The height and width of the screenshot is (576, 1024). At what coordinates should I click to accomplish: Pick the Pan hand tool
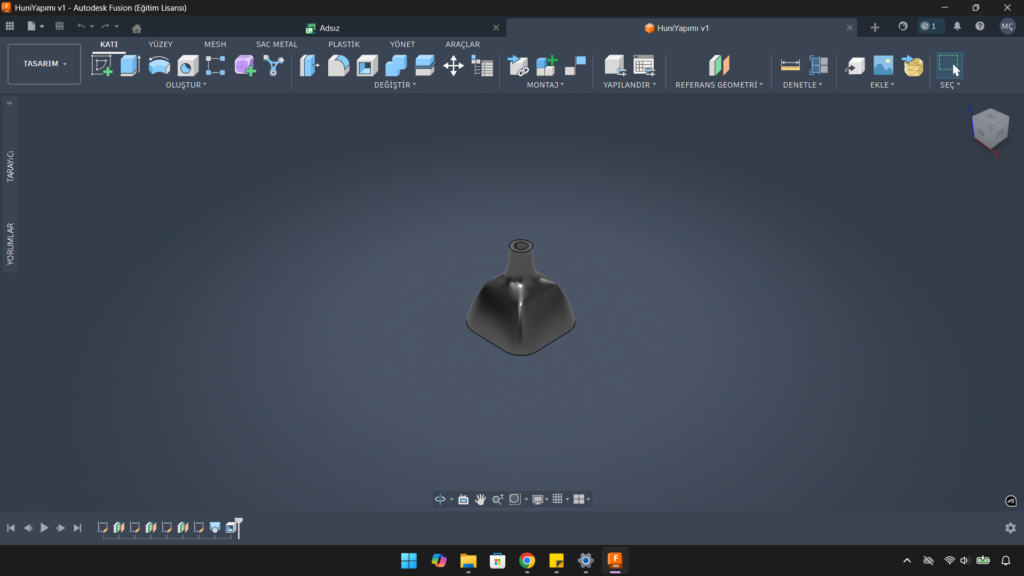pyautogui.click(x=480, y=499)
